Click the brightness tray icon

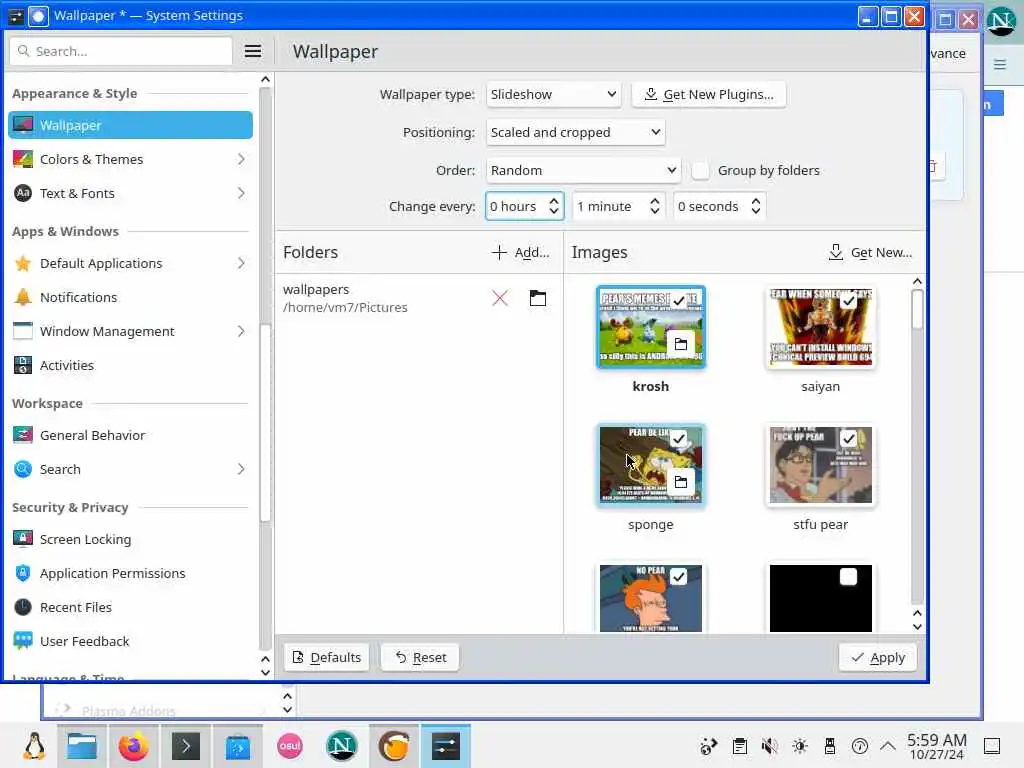[x=799, y=746]
